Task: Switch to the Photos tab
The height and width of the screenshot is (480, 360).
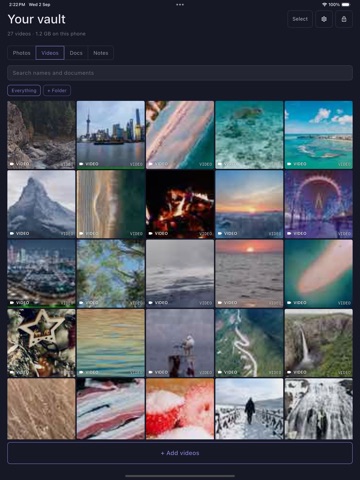Action: pos(21,53)
